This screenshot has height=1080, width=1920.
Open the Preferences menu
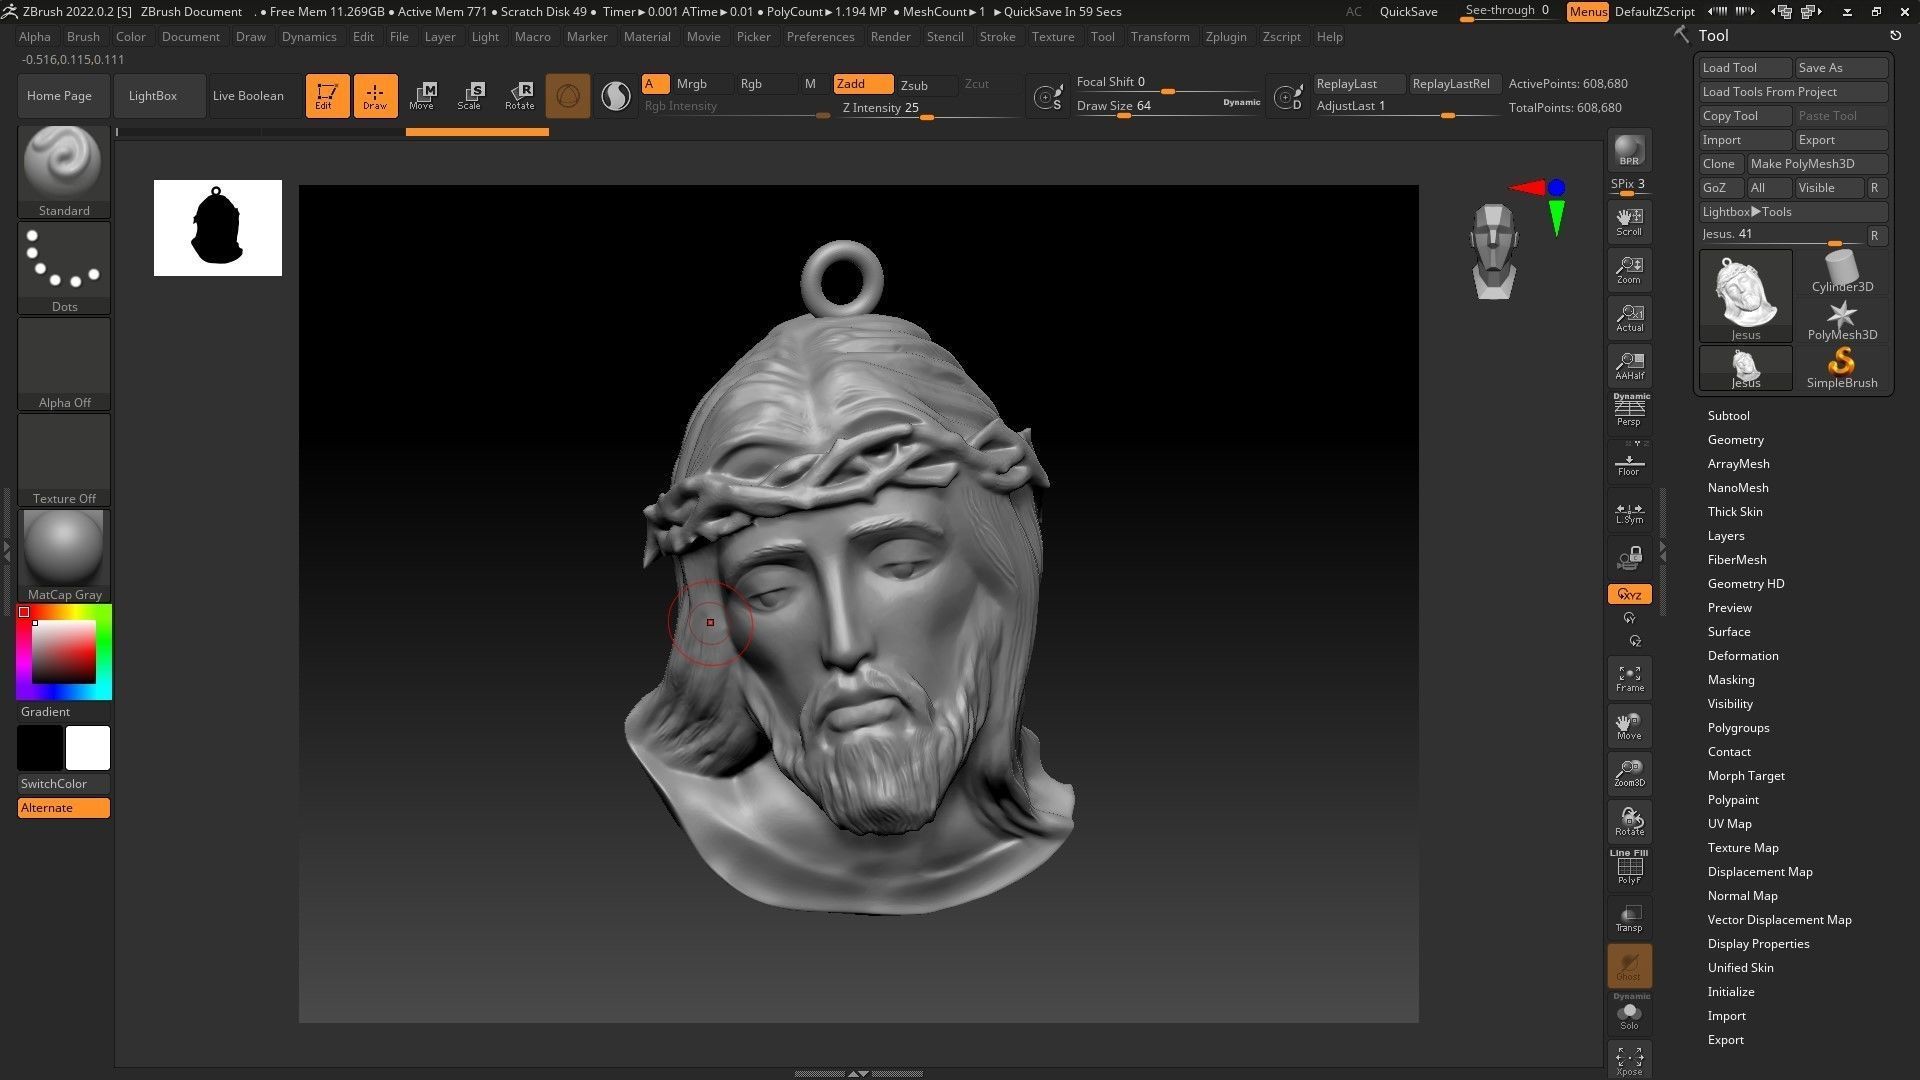[x=820, y=36]
